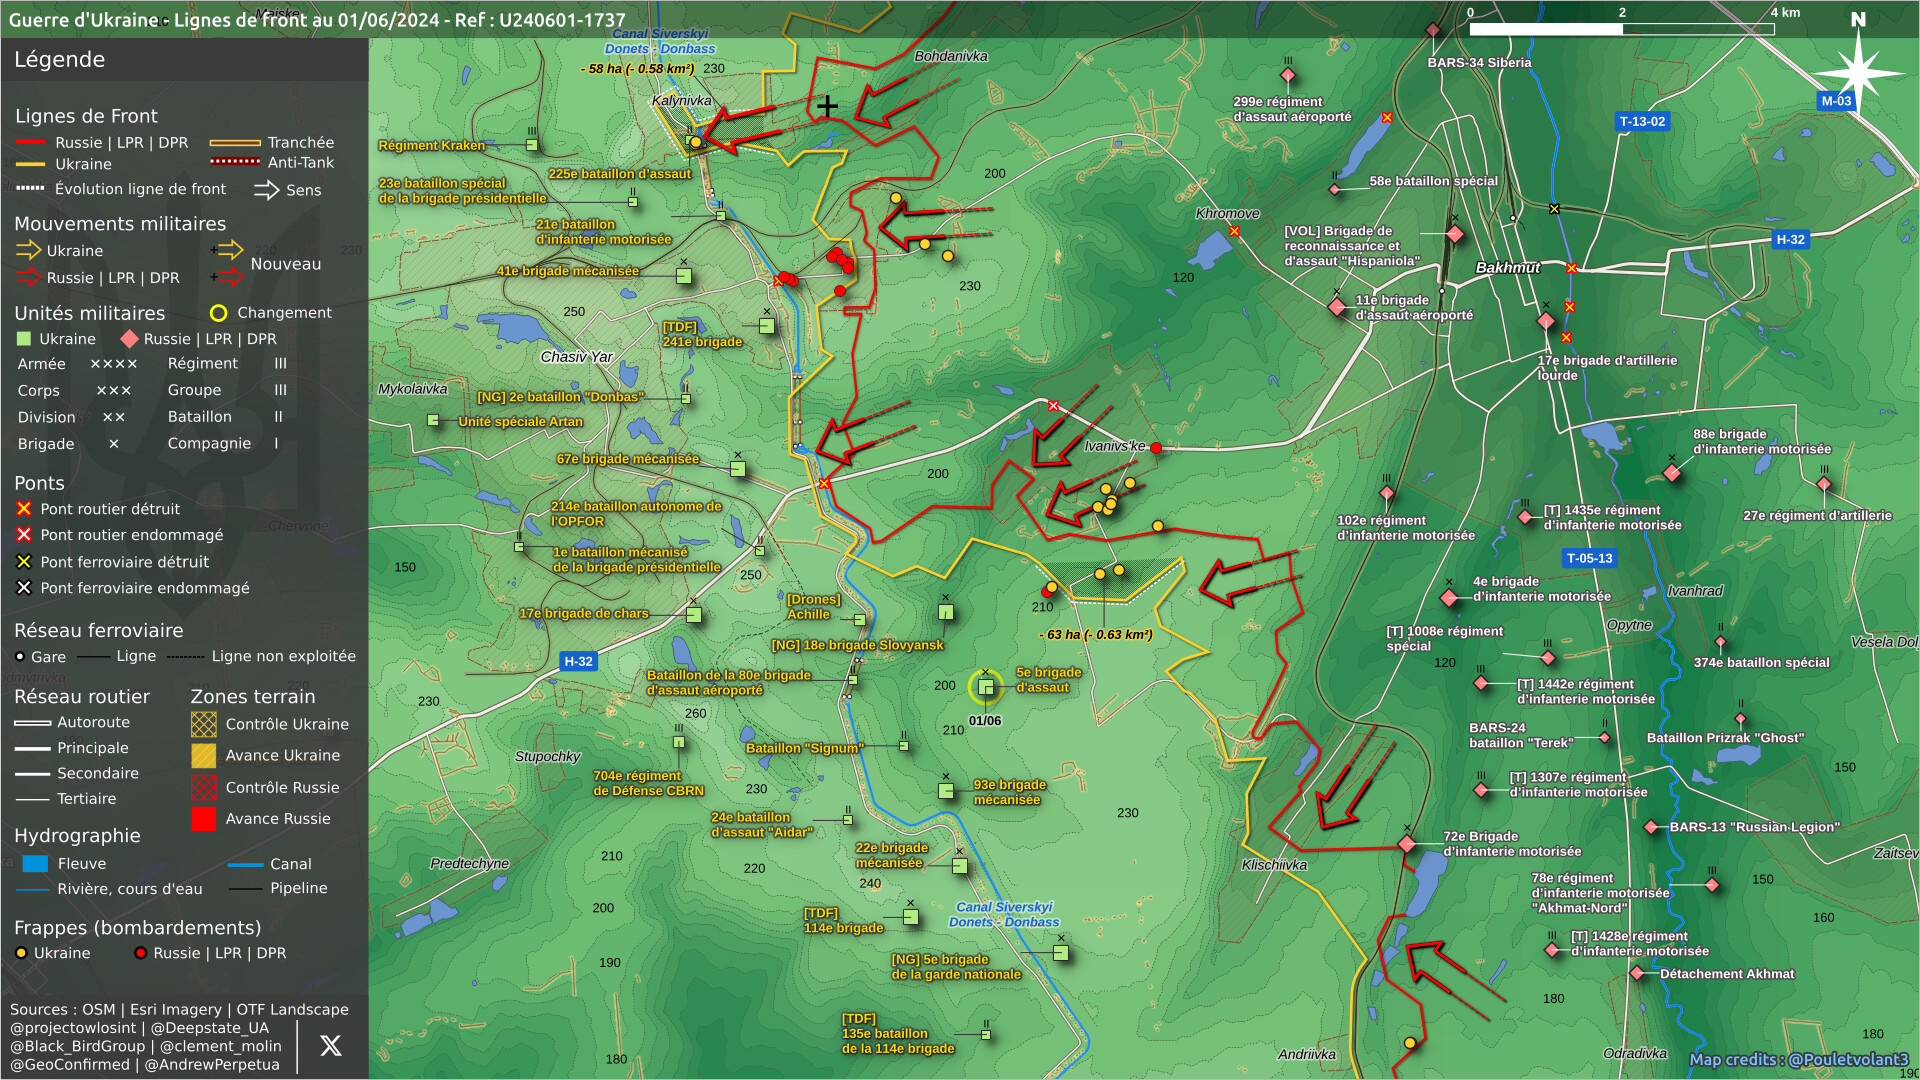
Task: Click the T-13-02 road shield marker
Action: 1642,122
